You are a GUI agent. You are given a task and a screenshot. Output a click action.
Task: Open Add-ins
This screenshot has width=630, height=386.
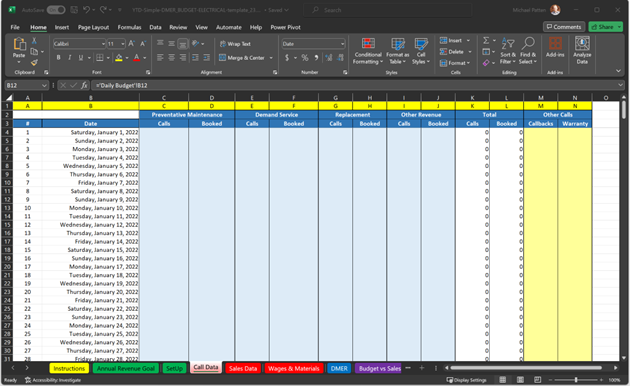pos(555,47)
